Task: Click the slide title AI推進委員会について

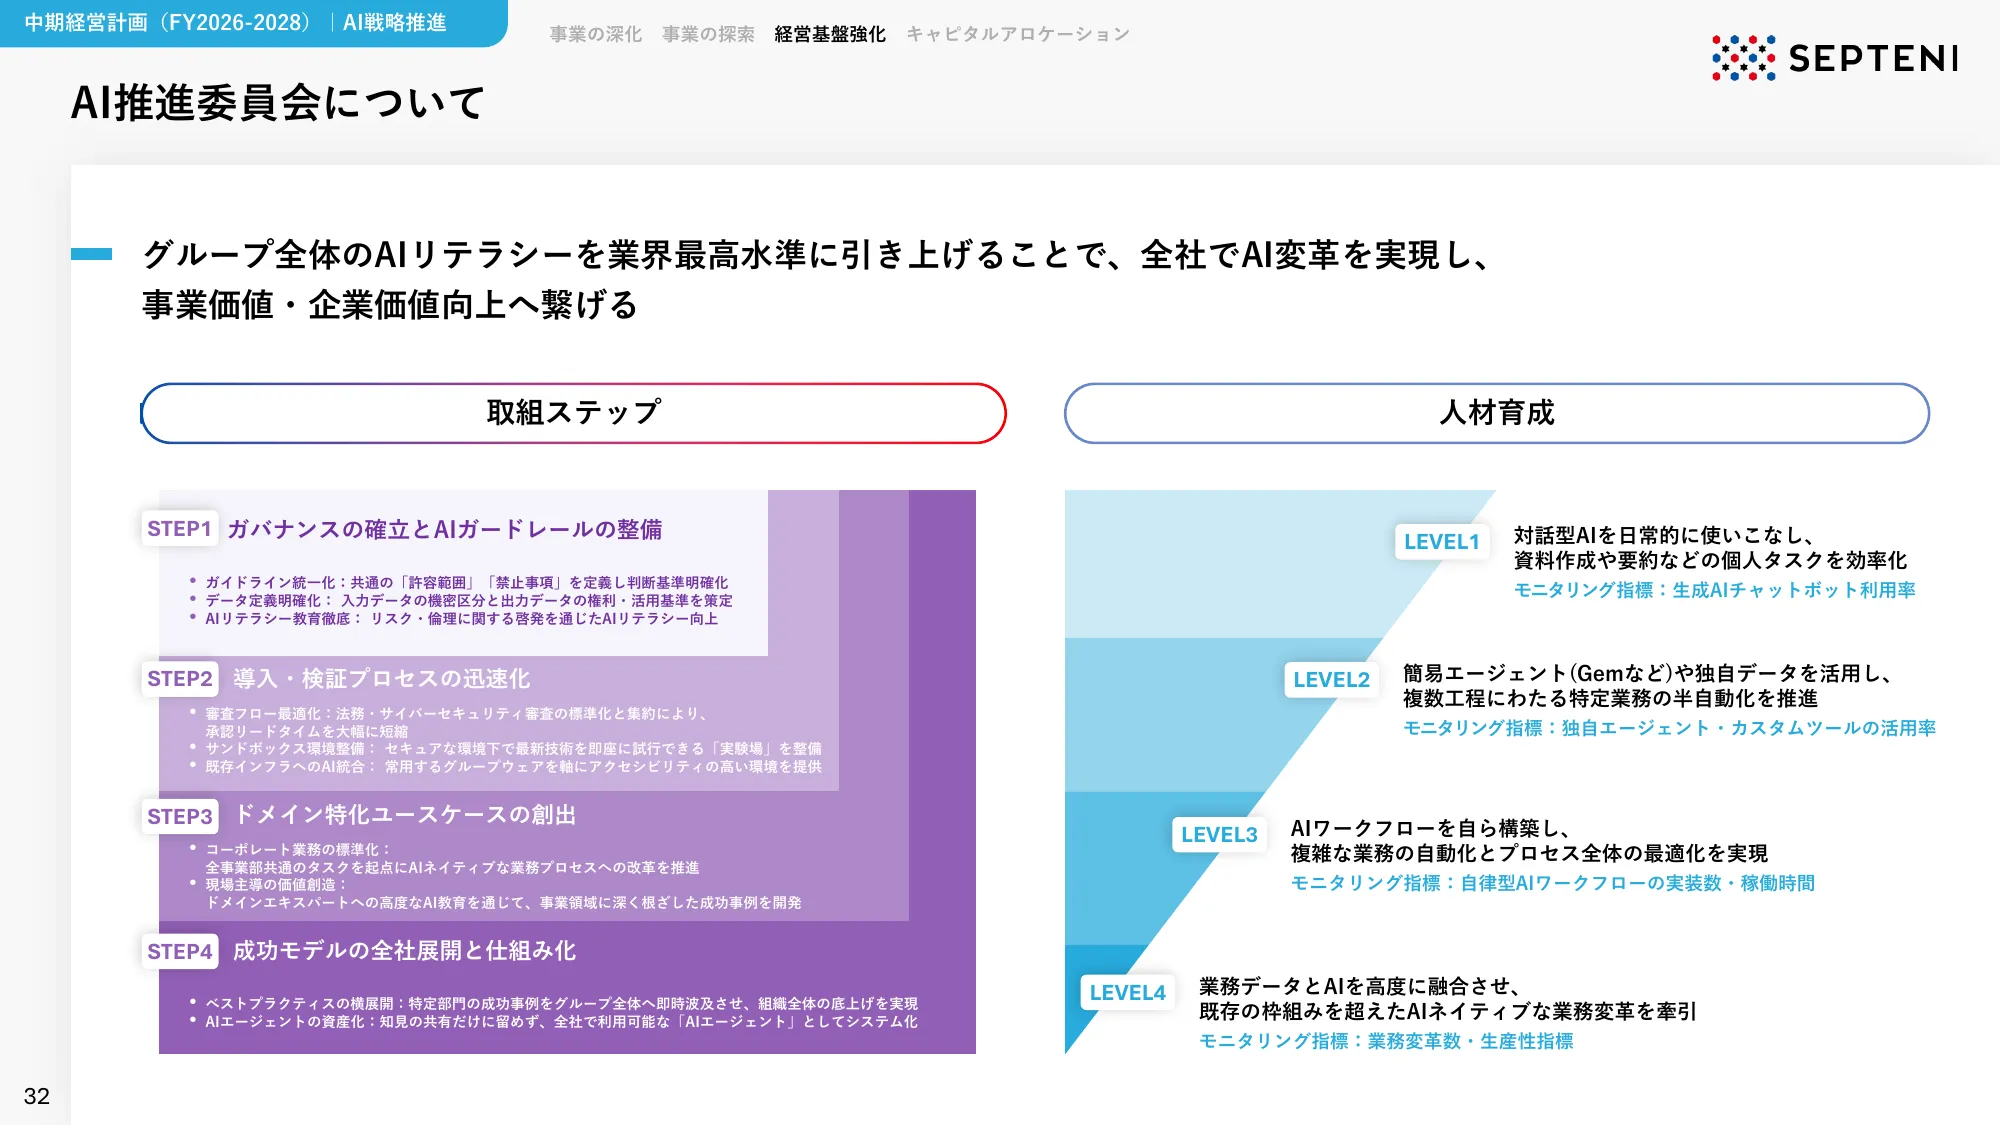Action: coord(278,101)
